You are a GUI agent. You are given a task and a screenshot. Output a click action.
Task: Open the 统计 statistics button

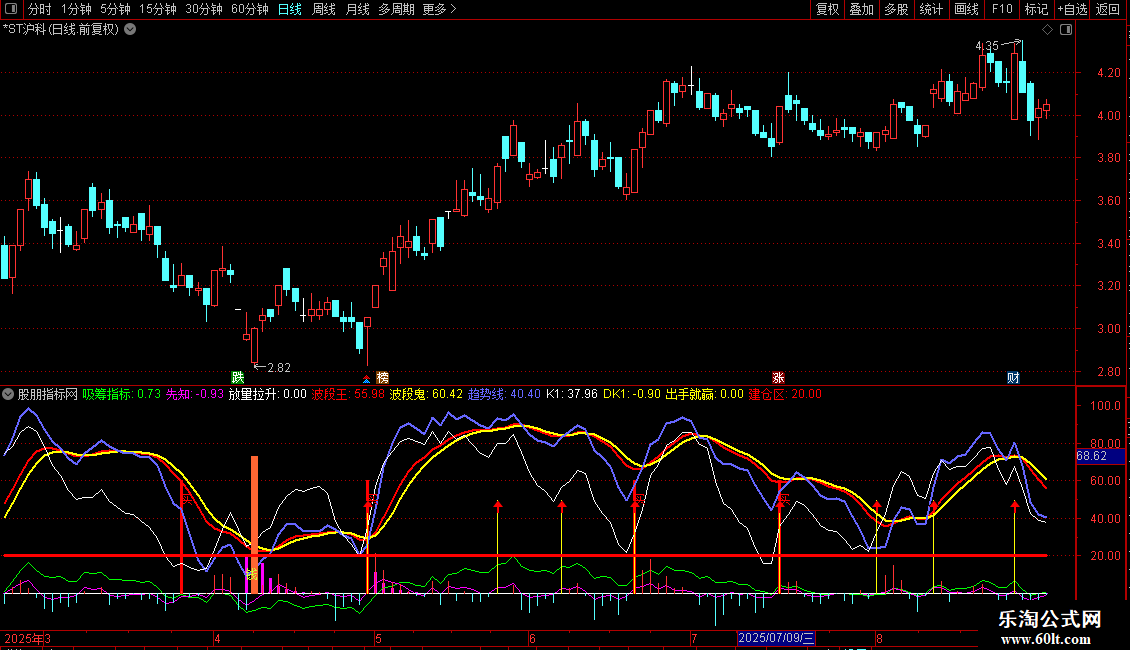tap(930, 9)
